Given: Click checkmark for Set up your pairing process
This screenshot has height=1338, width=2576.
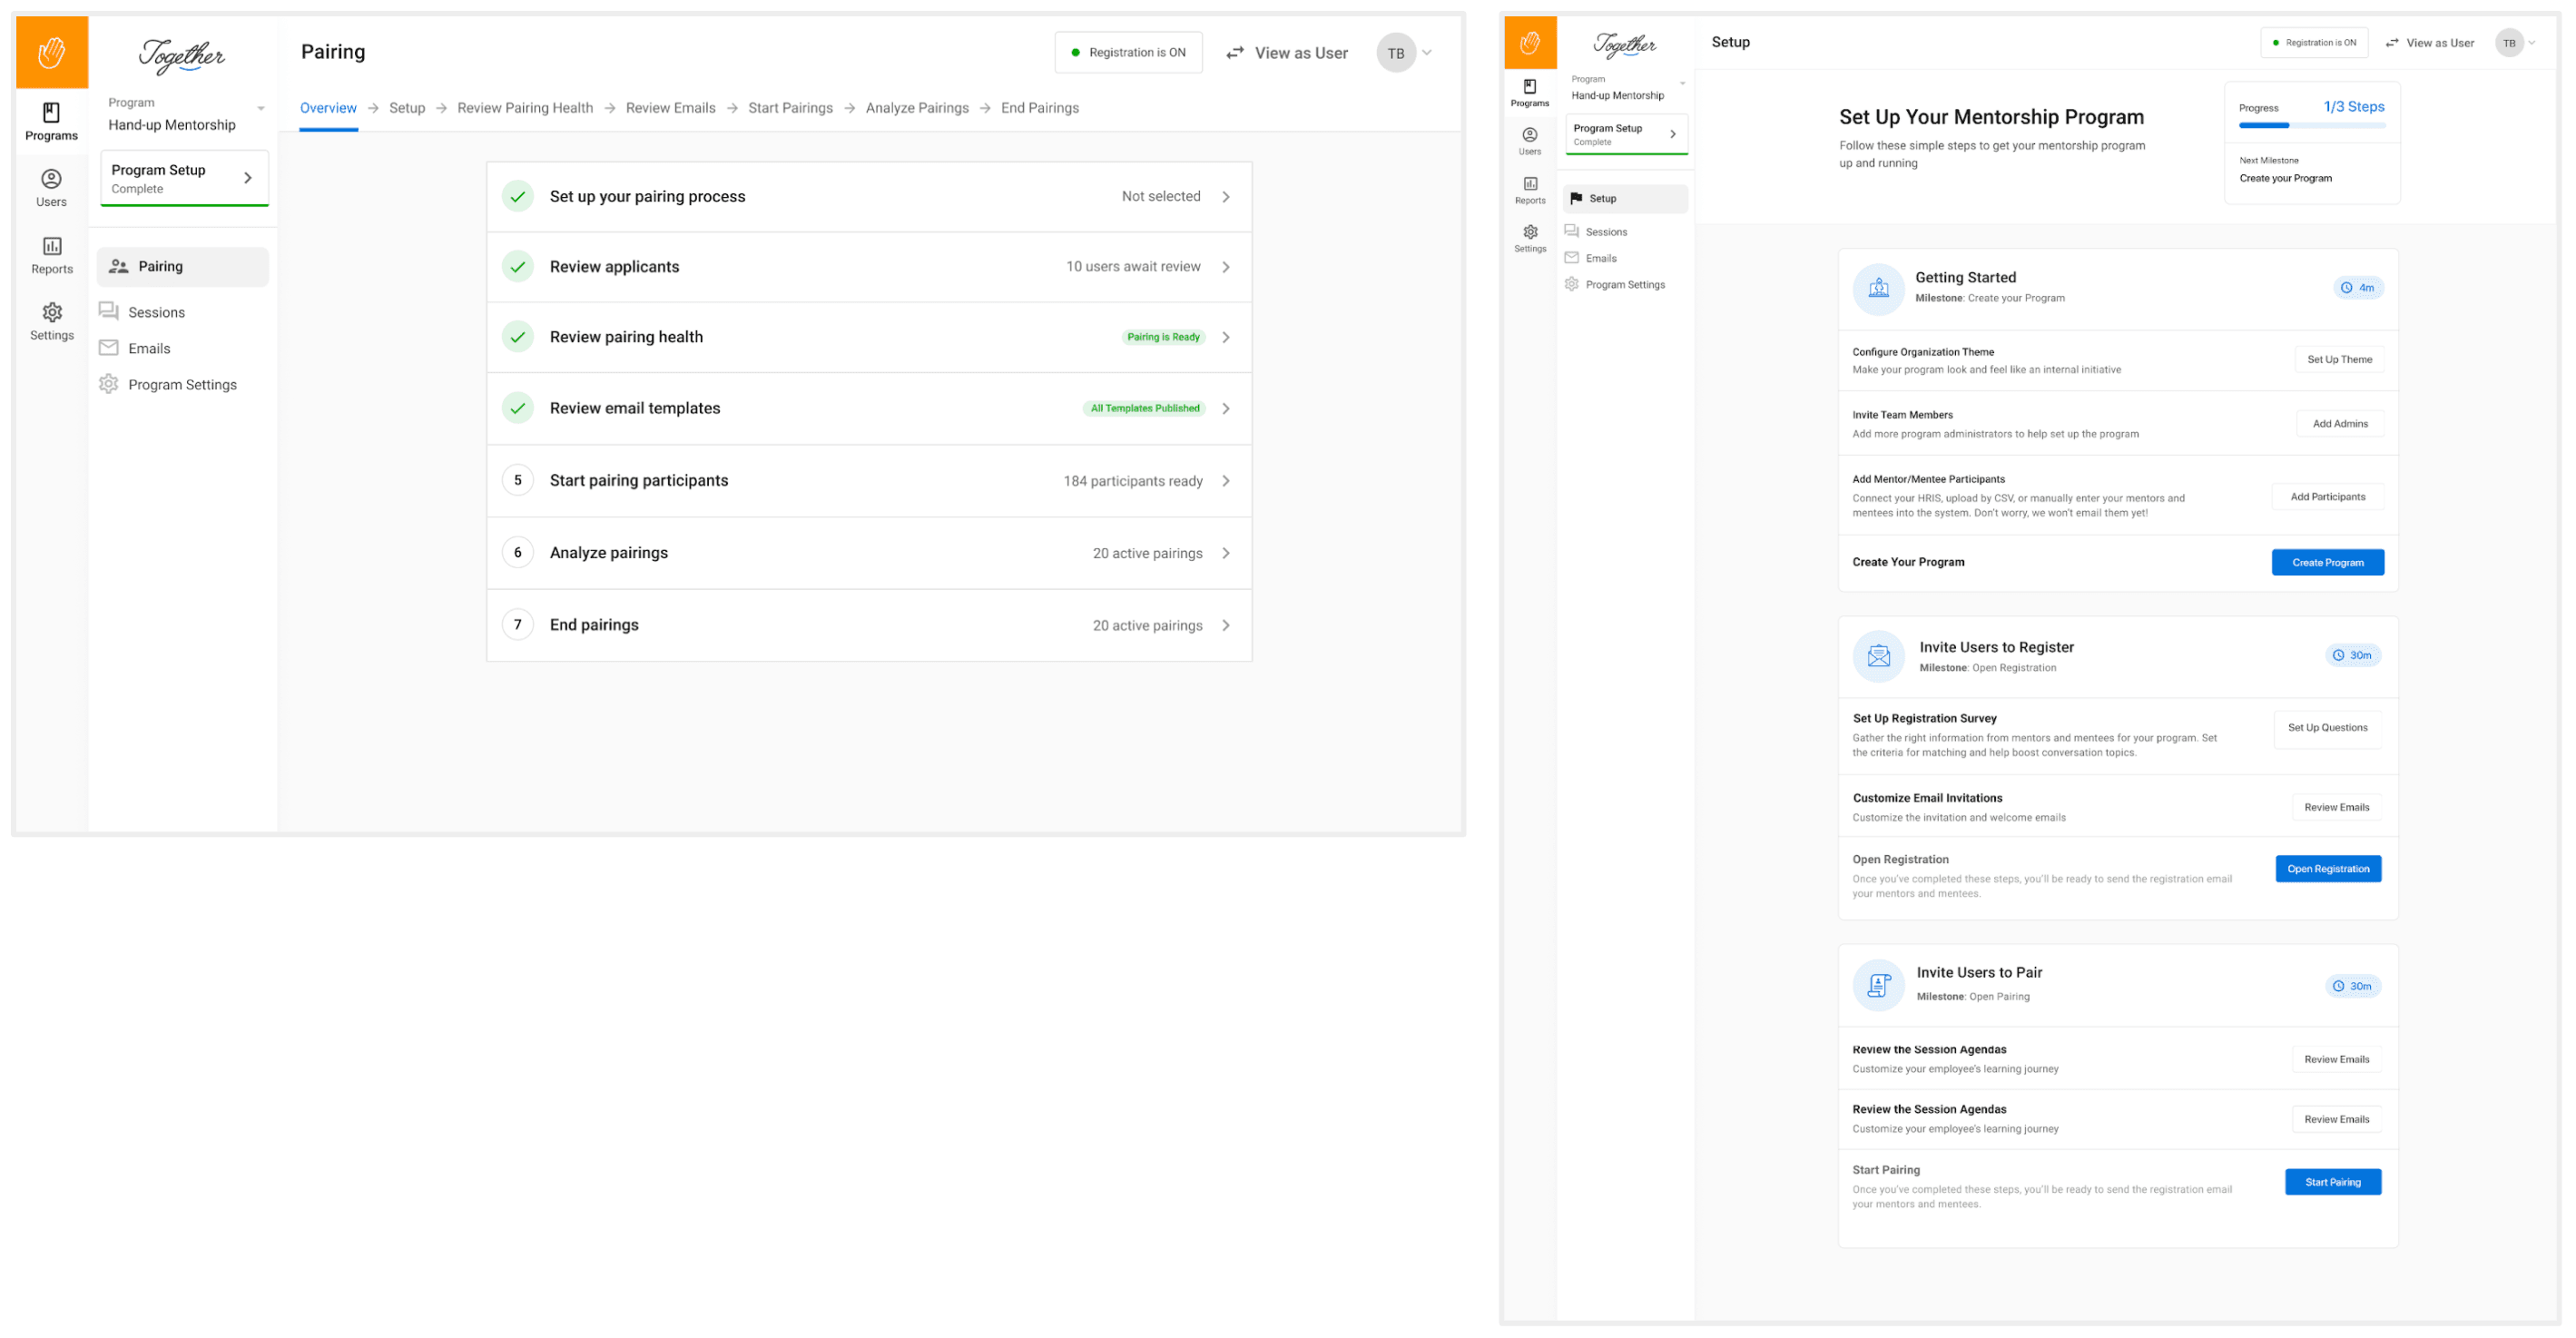Looking at the screenshot, I should tap(517, 196).
